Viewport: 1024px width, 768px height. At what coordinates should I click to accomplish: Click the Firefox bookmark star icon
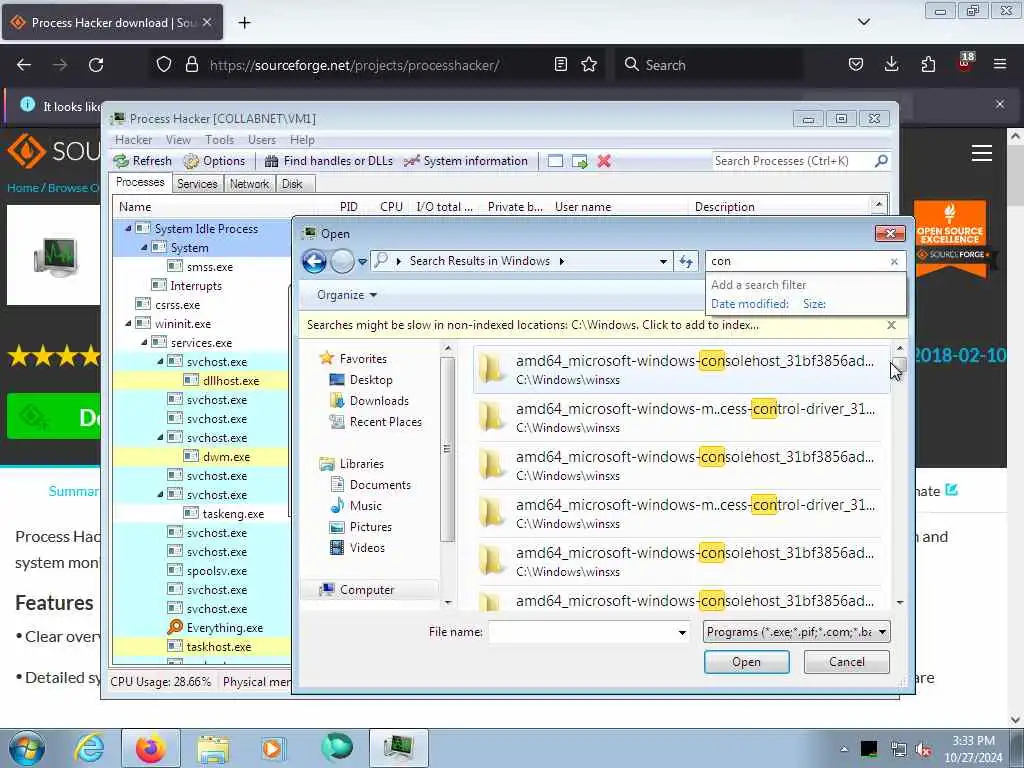coord(589,65)
